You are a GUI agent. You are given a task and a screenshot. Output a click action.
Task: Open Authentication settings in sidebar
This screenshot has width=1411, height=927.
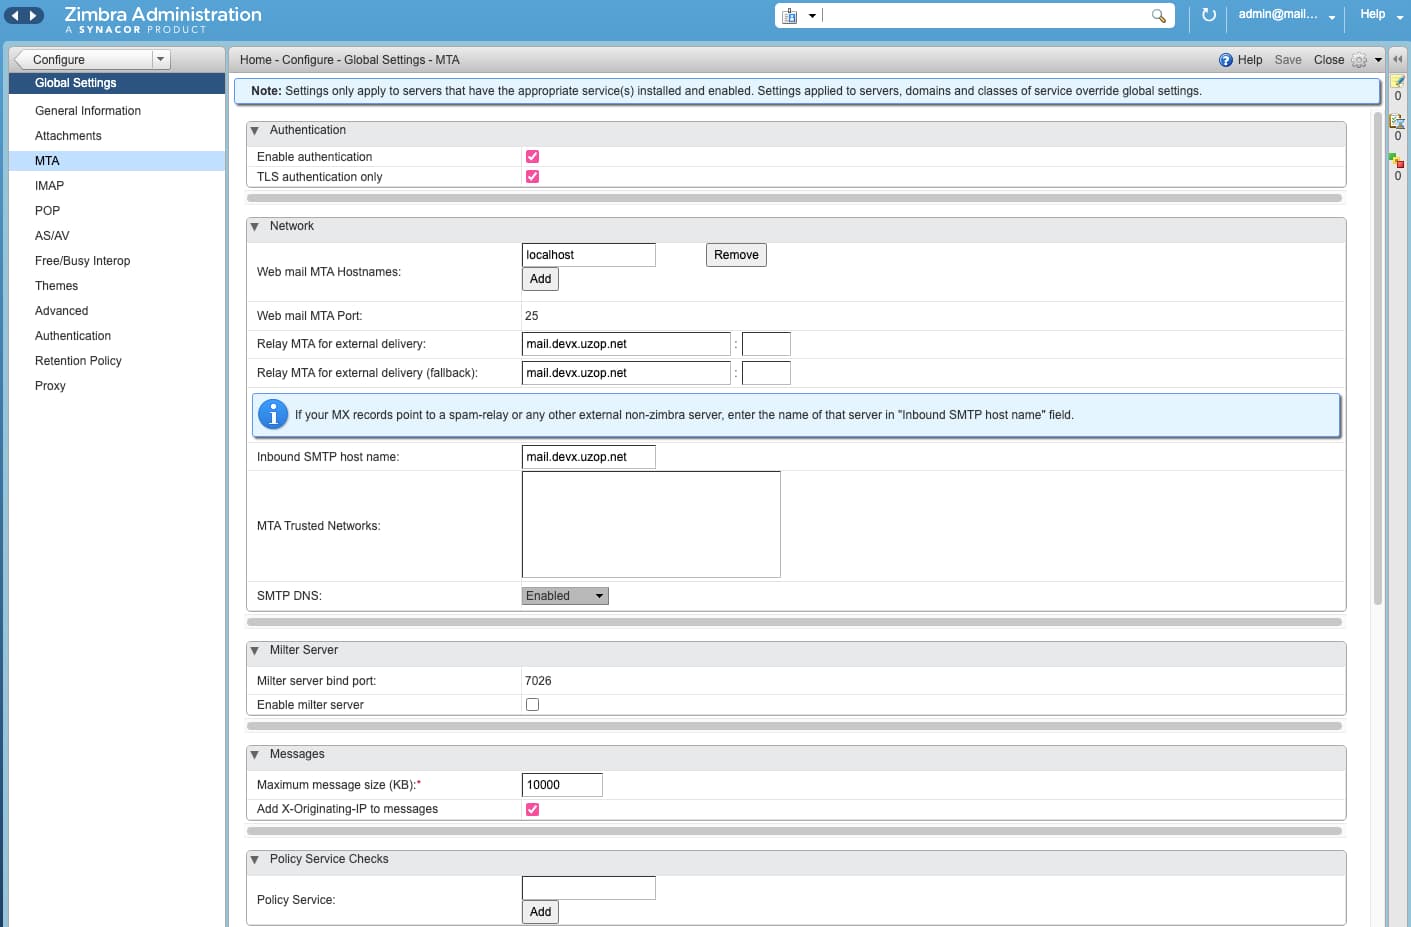(116, 336)
